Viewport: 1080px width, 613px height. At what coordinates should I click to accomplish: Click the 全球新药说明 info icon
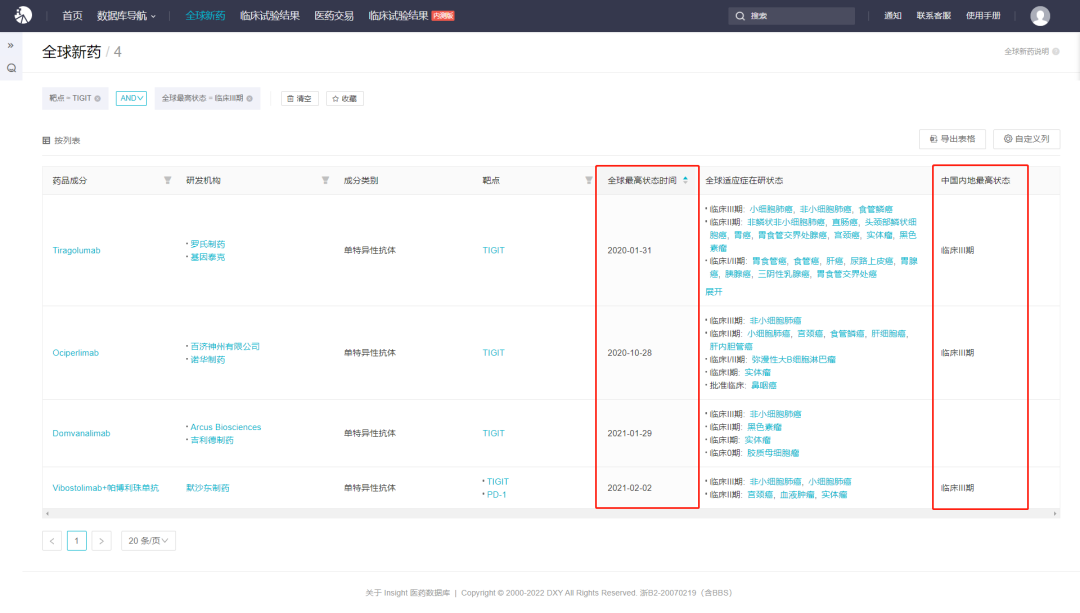click(x=1056, y=52)
